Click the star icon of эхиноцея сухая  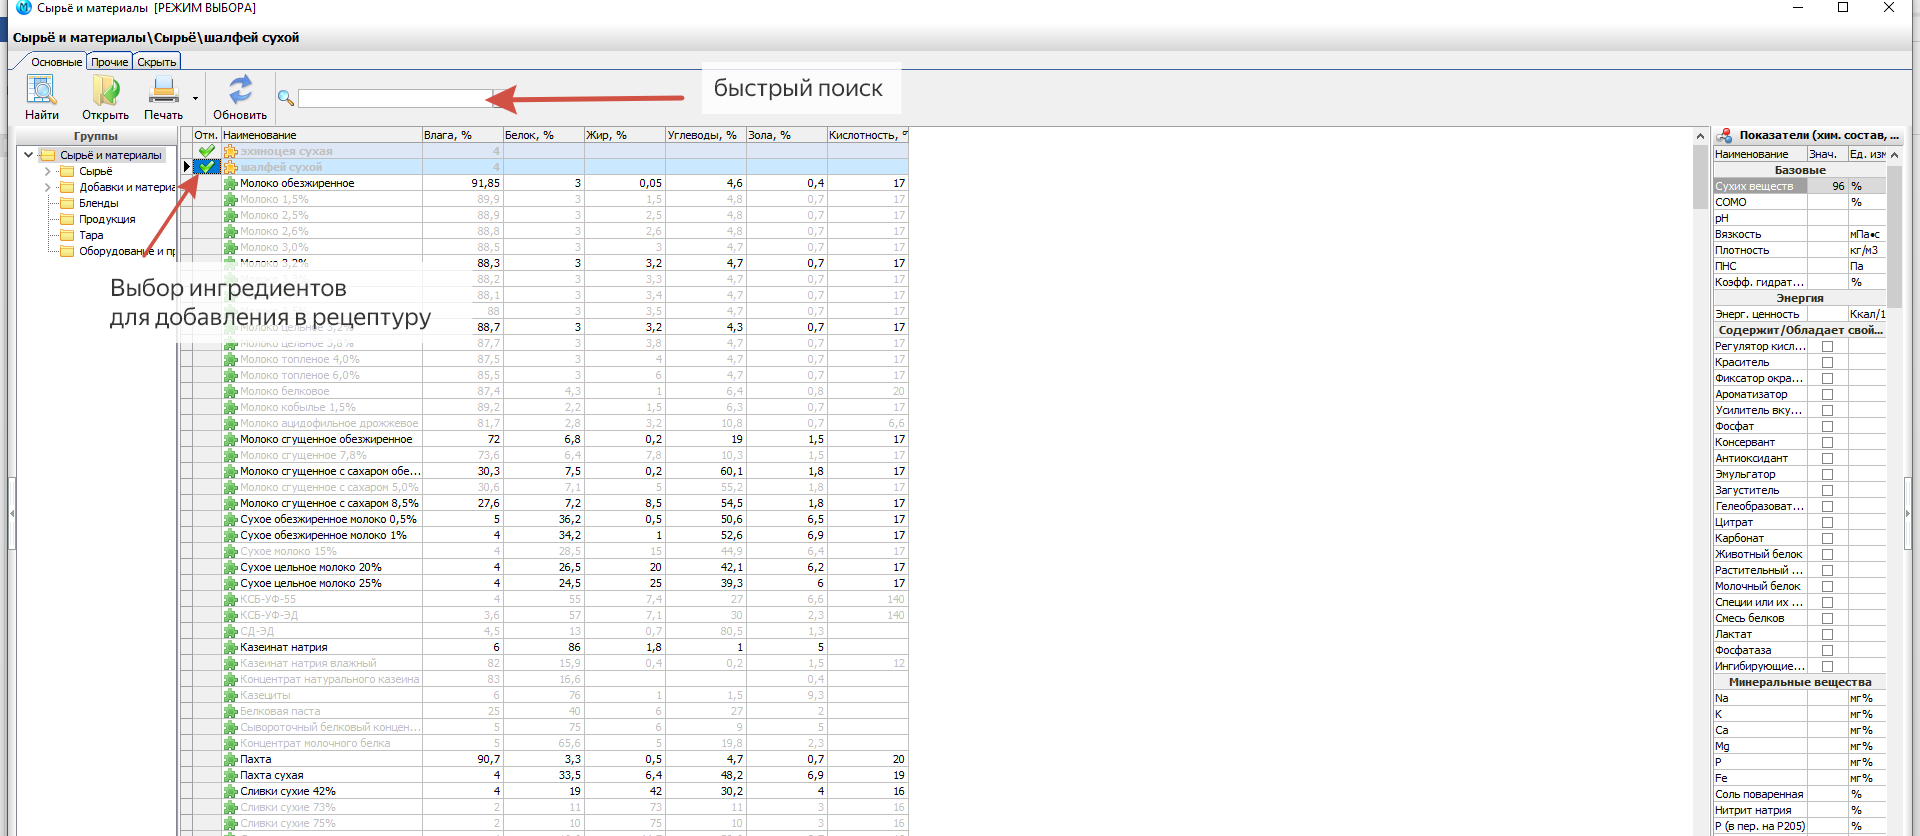tap(230, 151)
